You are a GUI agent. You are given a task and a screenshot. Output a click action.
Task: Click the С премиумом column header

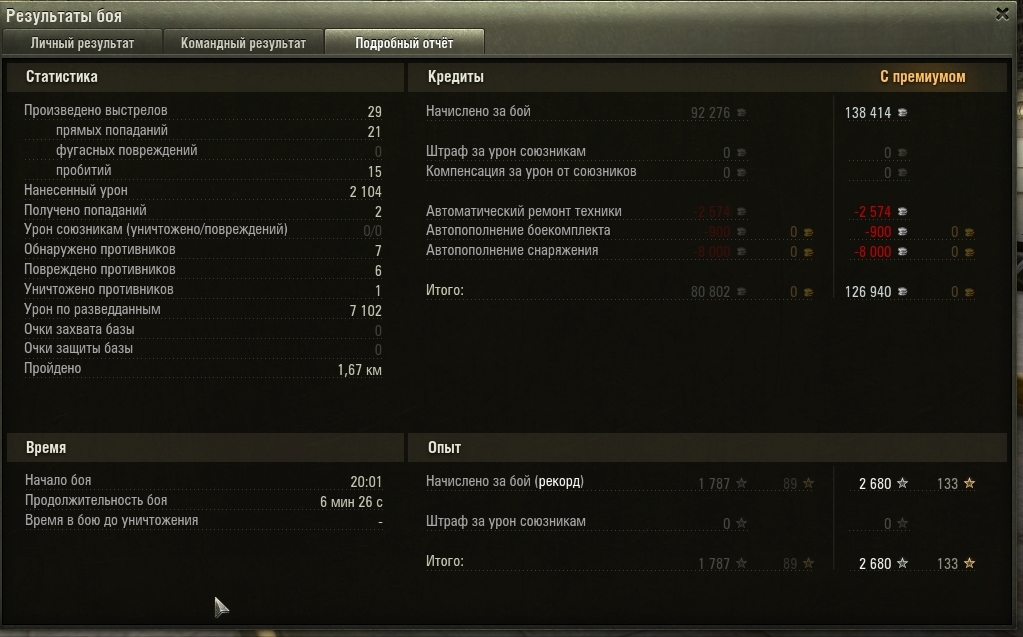[923, 76]
